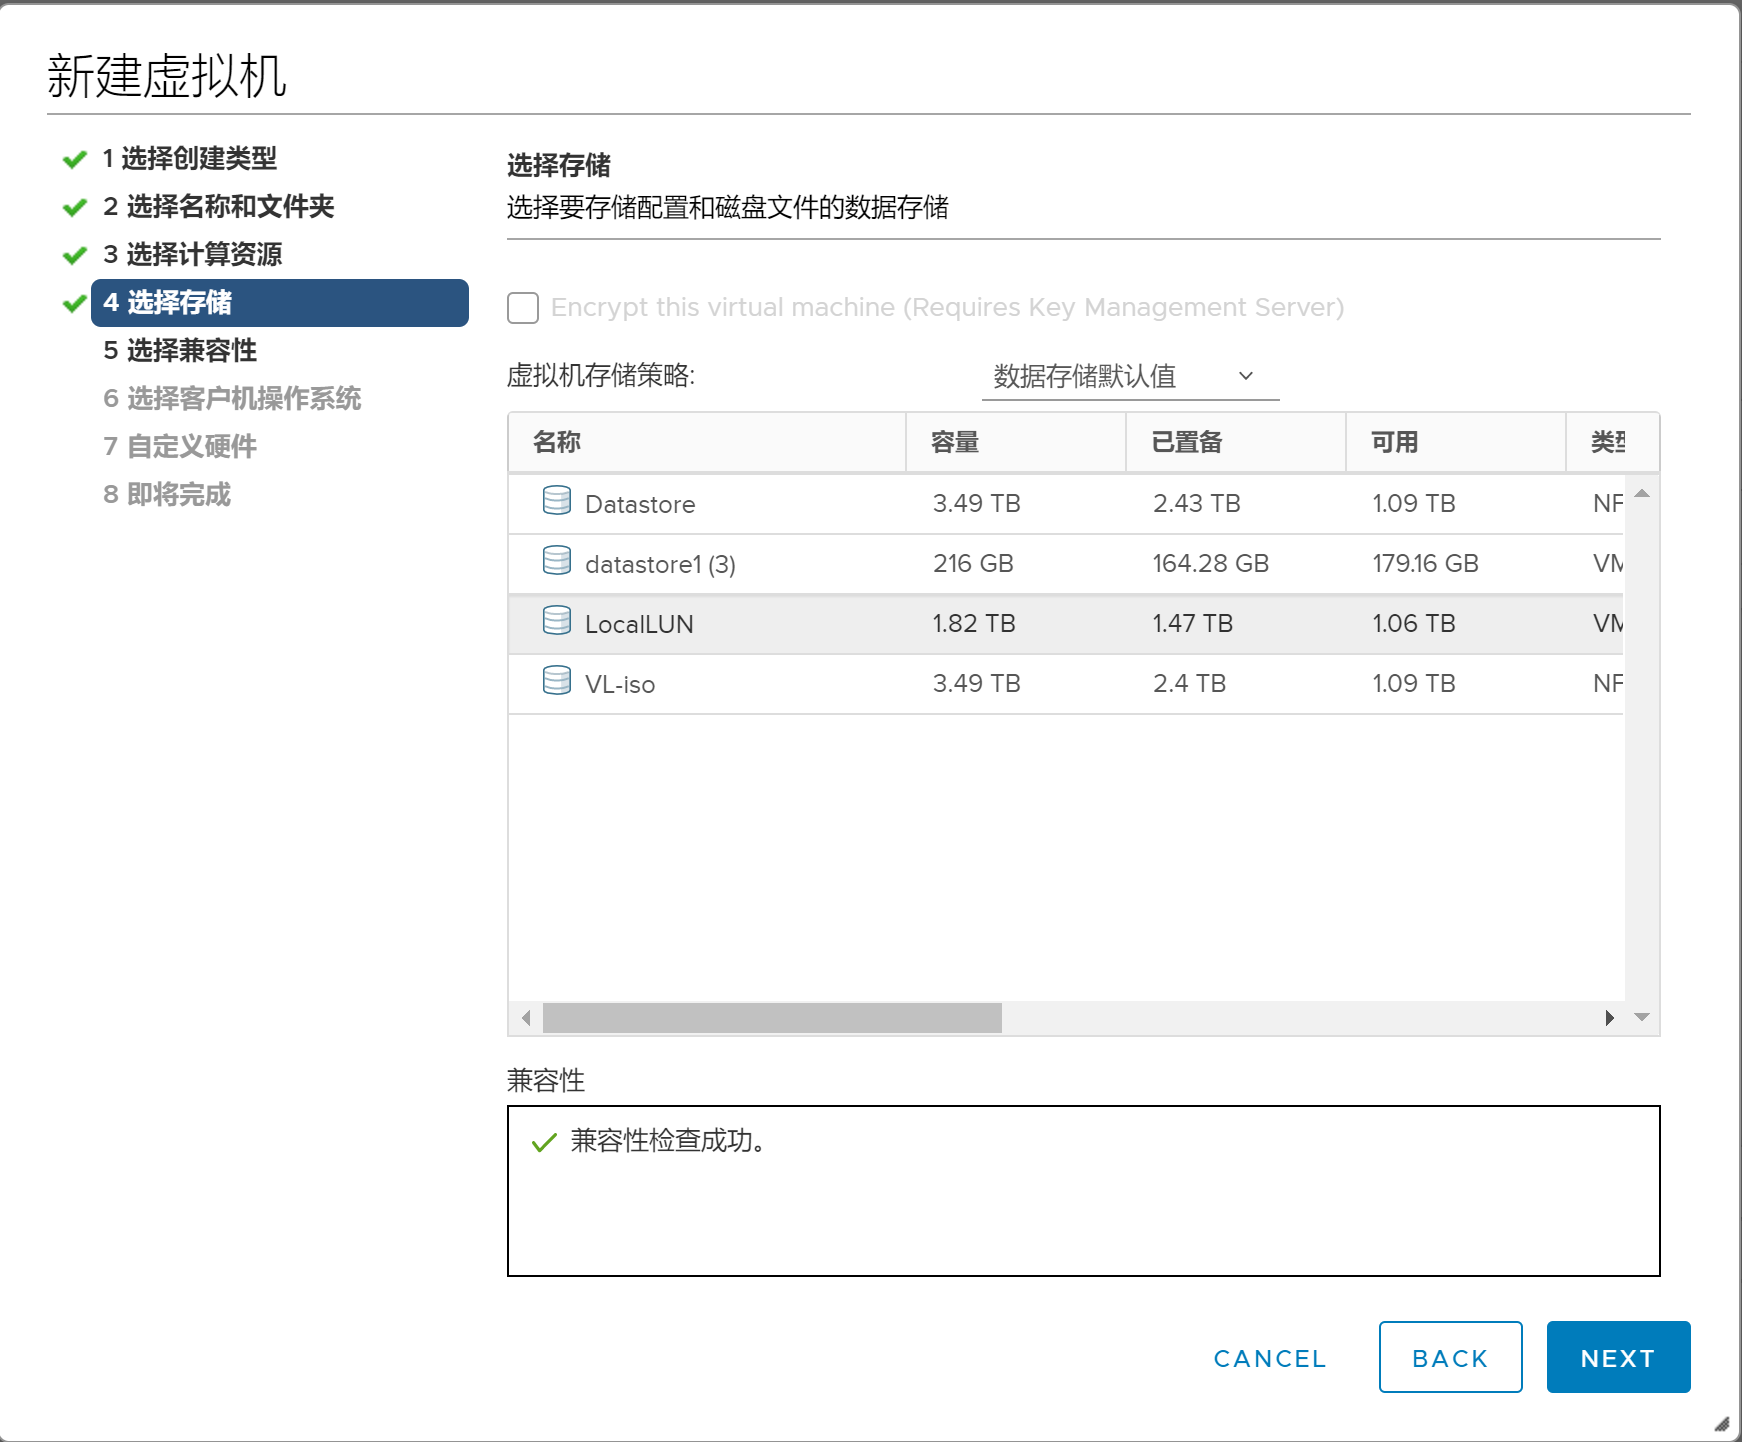Image resolution: width=1742 pixels, height=1442 pixels.
Task: Click the 216 GB capacity cell
Action: 973,563
